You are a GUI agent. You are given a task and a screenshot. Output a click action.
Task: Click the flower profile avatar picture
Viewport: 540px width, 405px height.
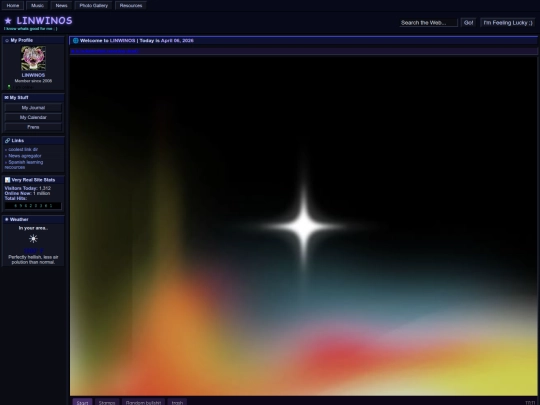pyautogui.click(x=33, y=58)
